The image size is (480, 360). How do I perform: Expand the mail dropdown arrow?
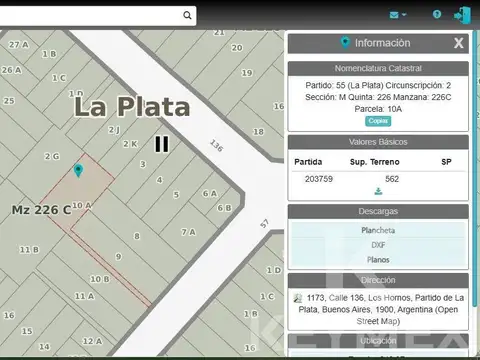(x=404, y=15)
